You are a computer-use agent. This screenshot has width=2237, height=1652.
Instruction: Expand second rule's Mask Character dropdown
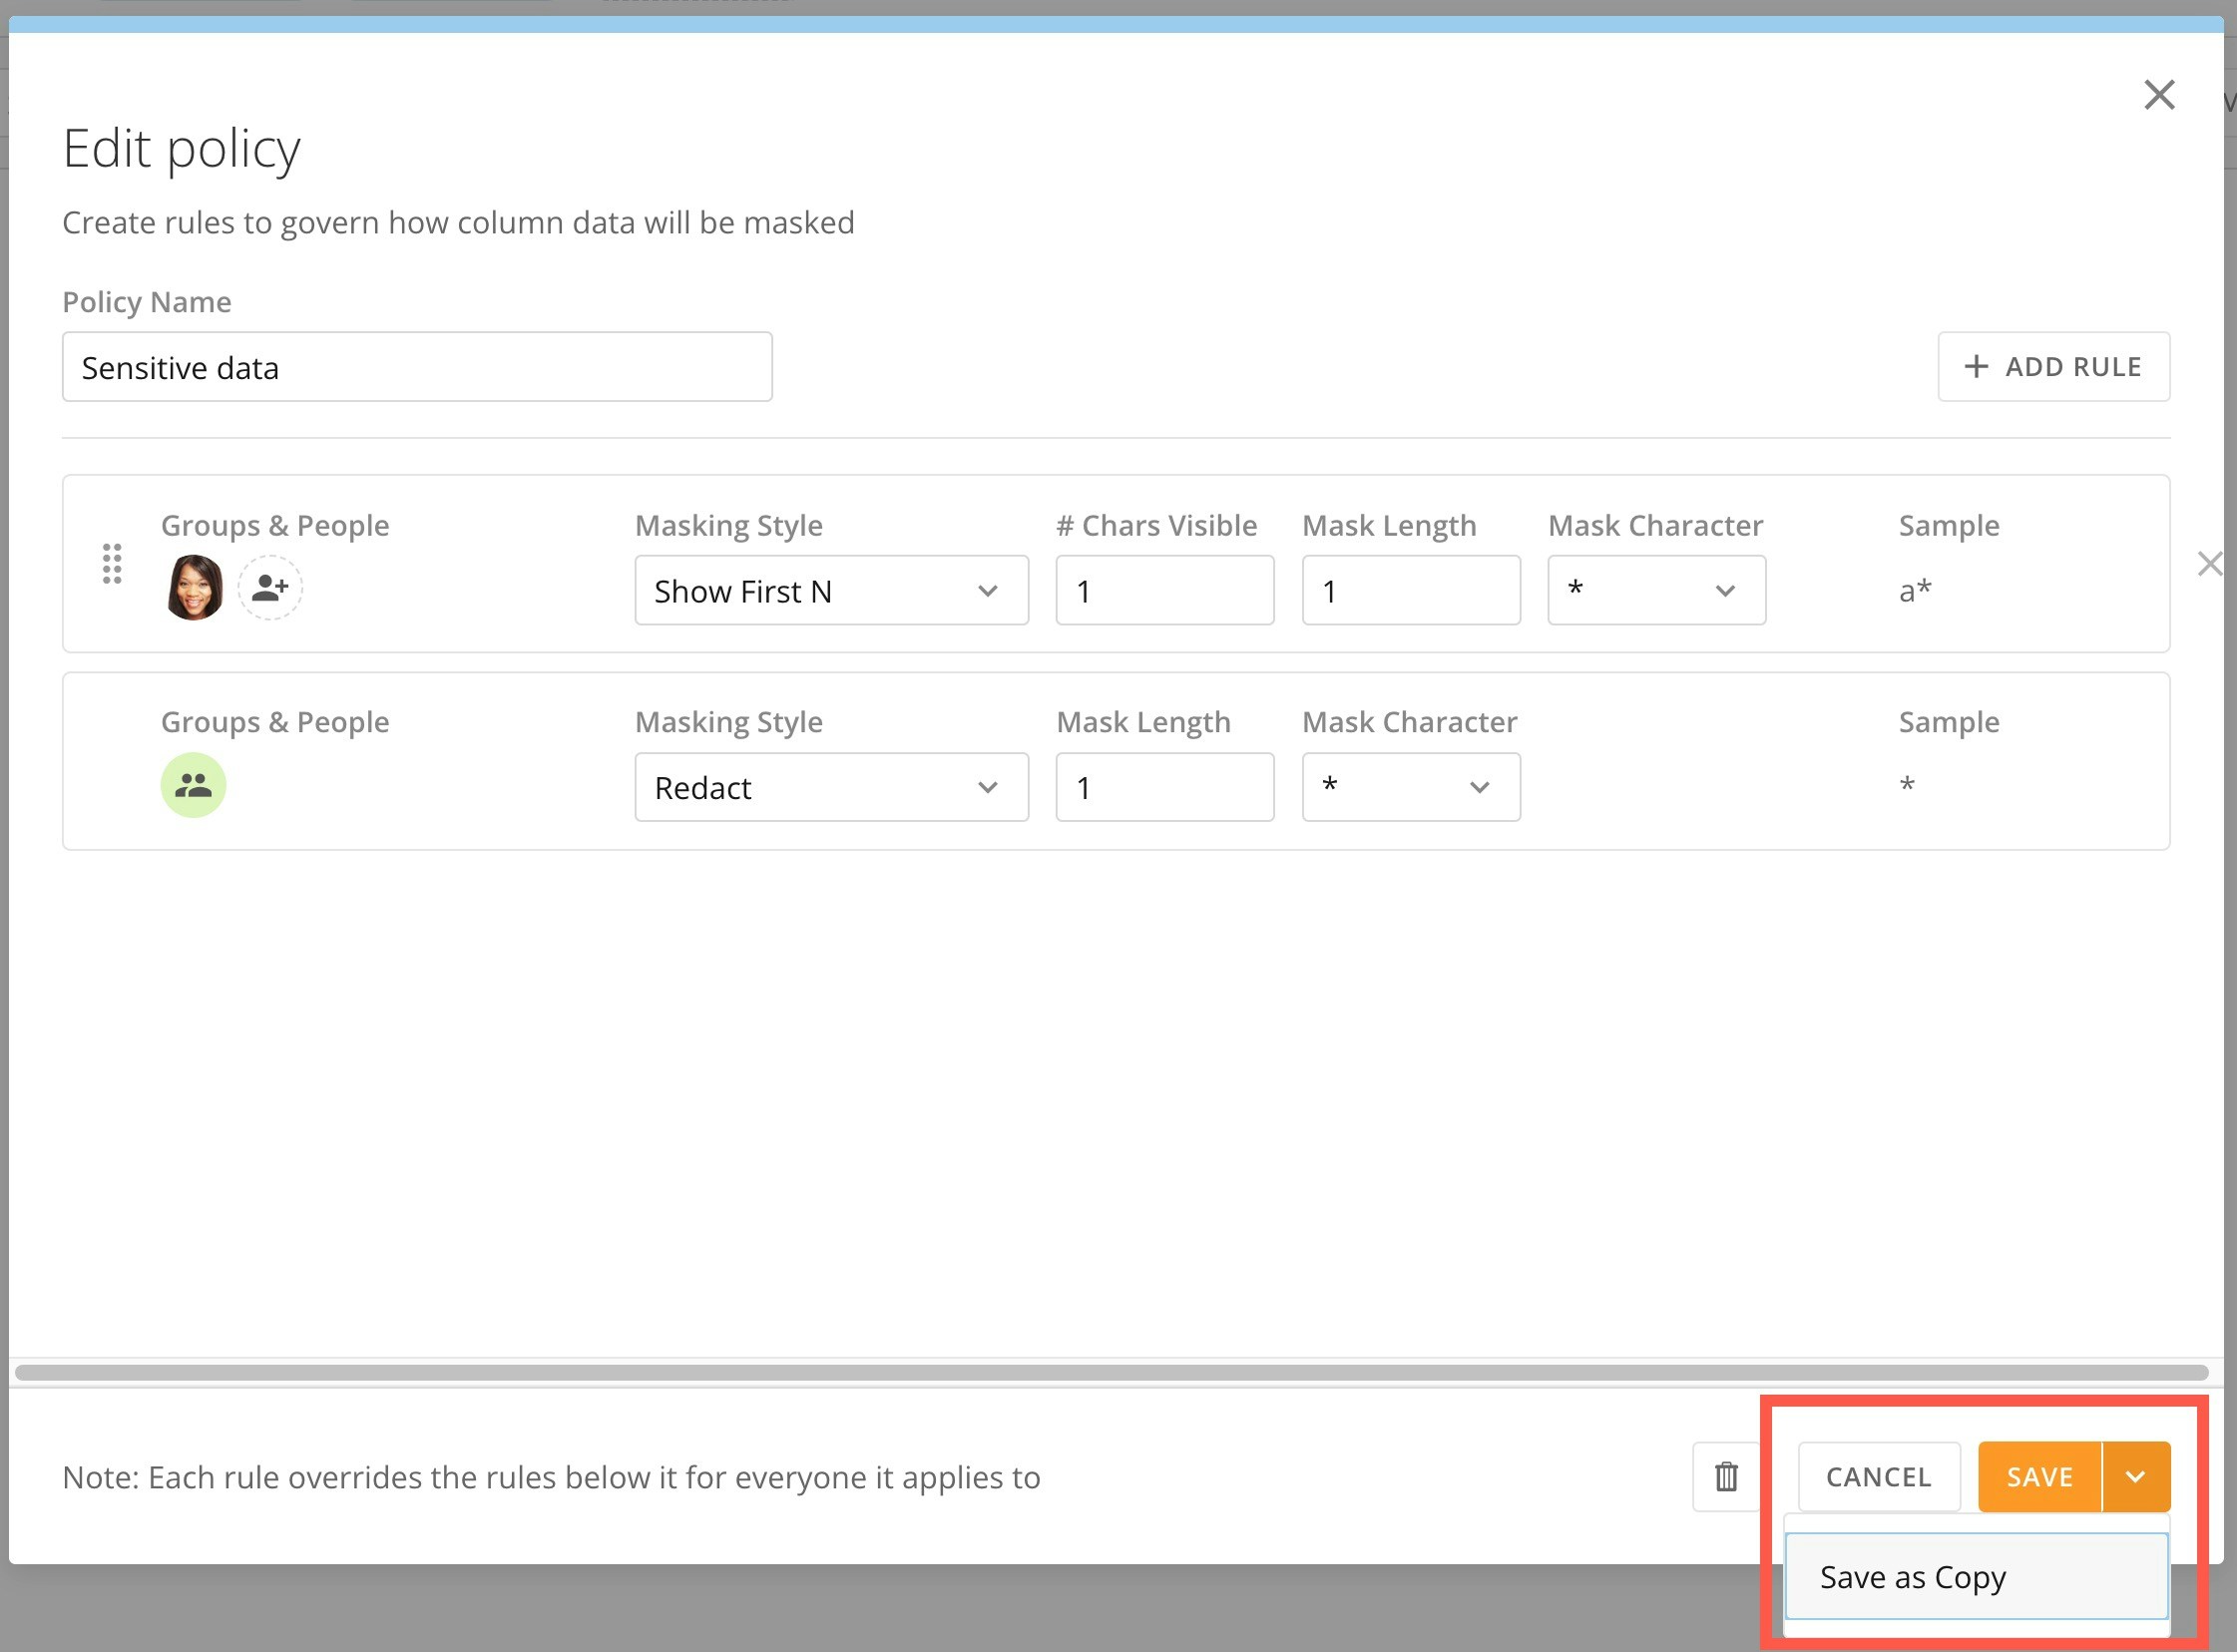tap(1410, 788)
